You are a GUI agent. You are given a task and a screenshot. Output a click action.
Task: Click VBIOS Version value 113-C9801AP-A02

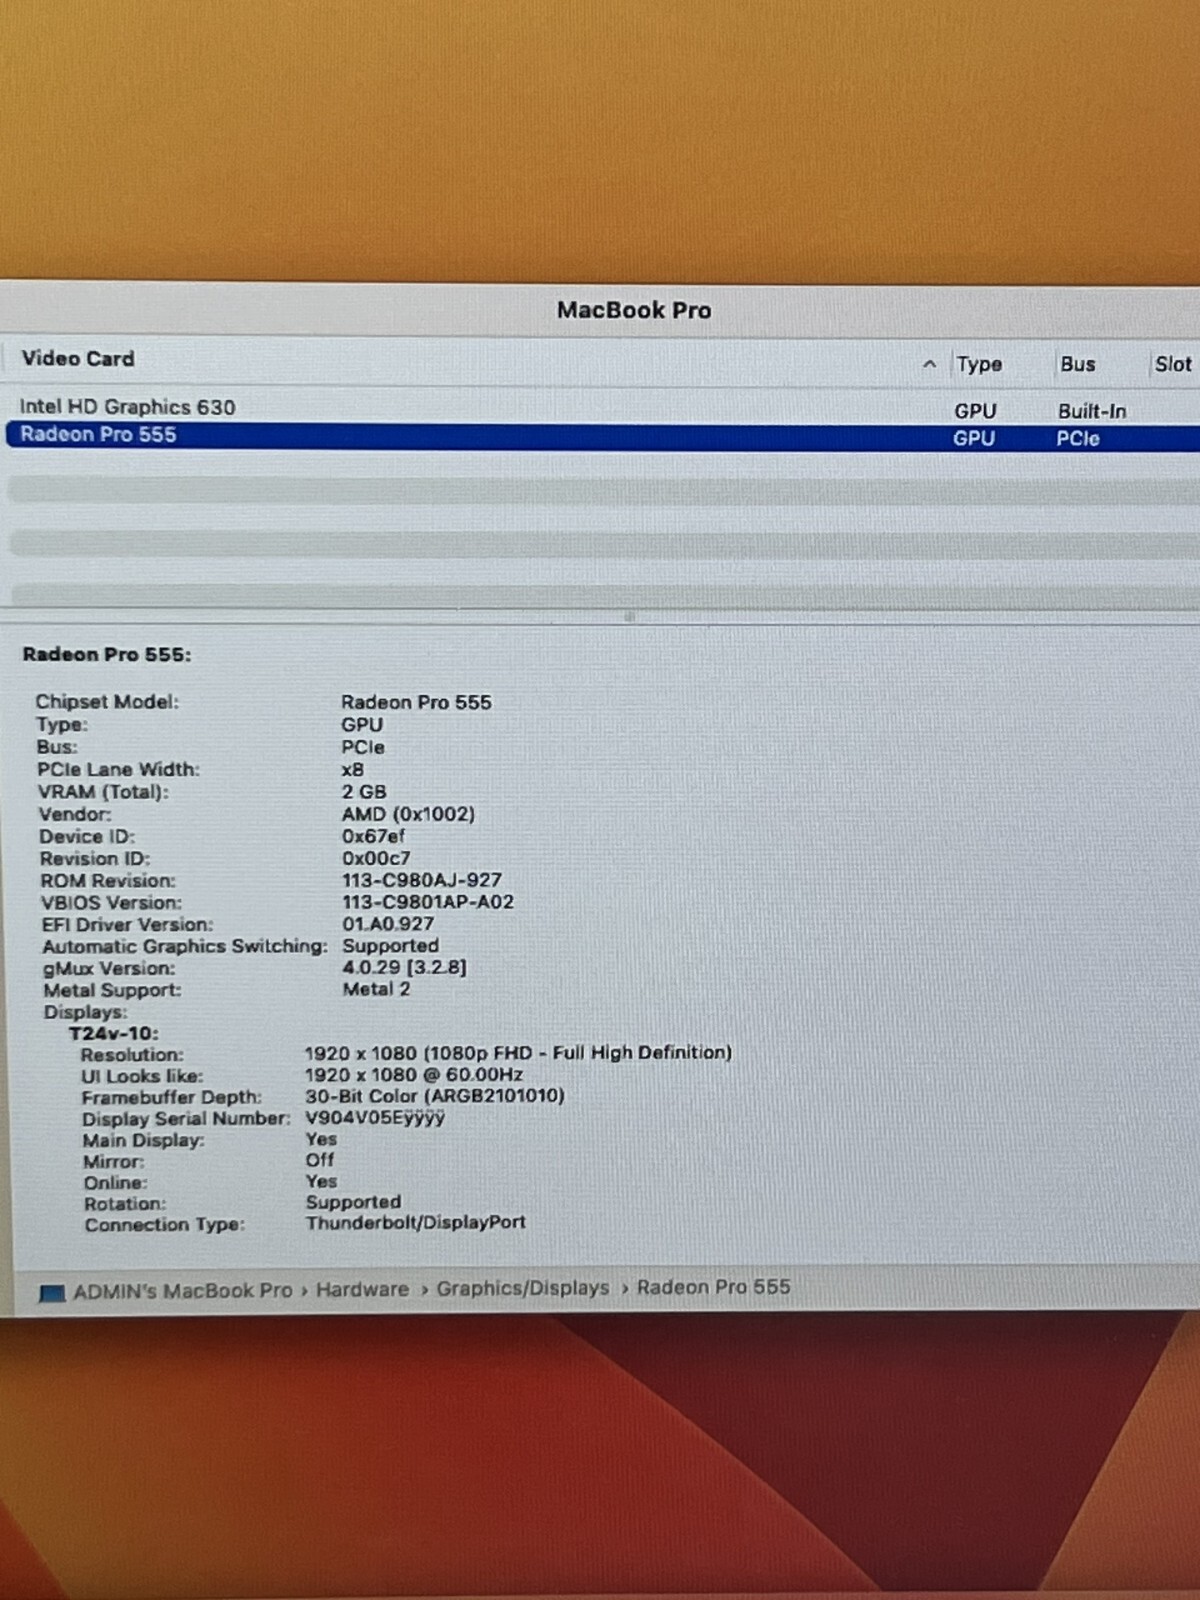(428, 901)
